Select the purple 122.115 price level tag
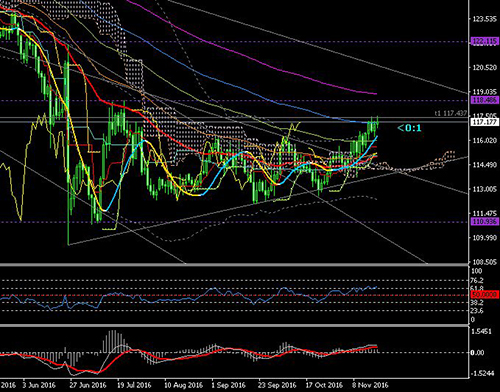500x392 pixels. click(x=485, y=41)
